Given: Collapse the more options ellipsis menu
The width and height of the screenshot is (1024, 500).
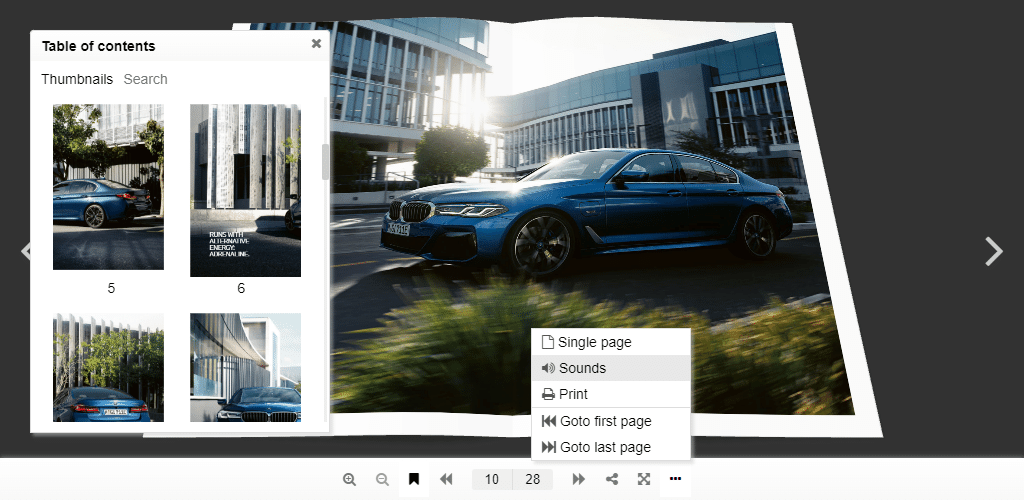Looking at the screenshot, I should pyautogui.click(x=675, y=479).
